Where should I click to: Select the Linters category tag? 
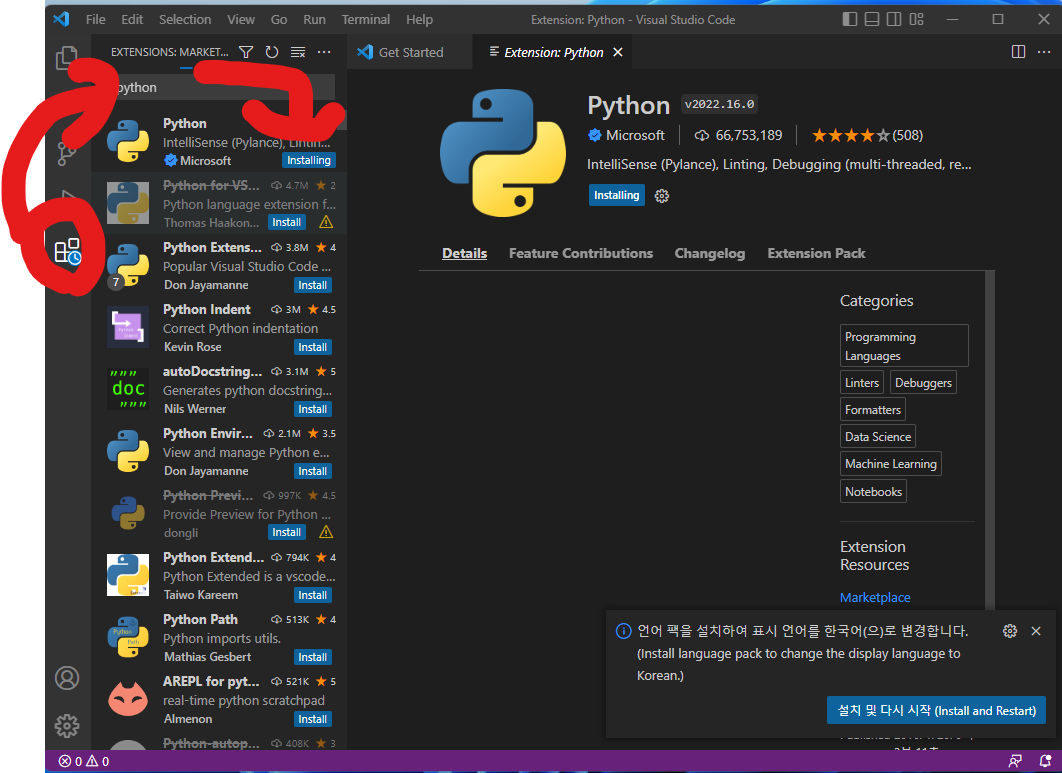click(862, 383)
